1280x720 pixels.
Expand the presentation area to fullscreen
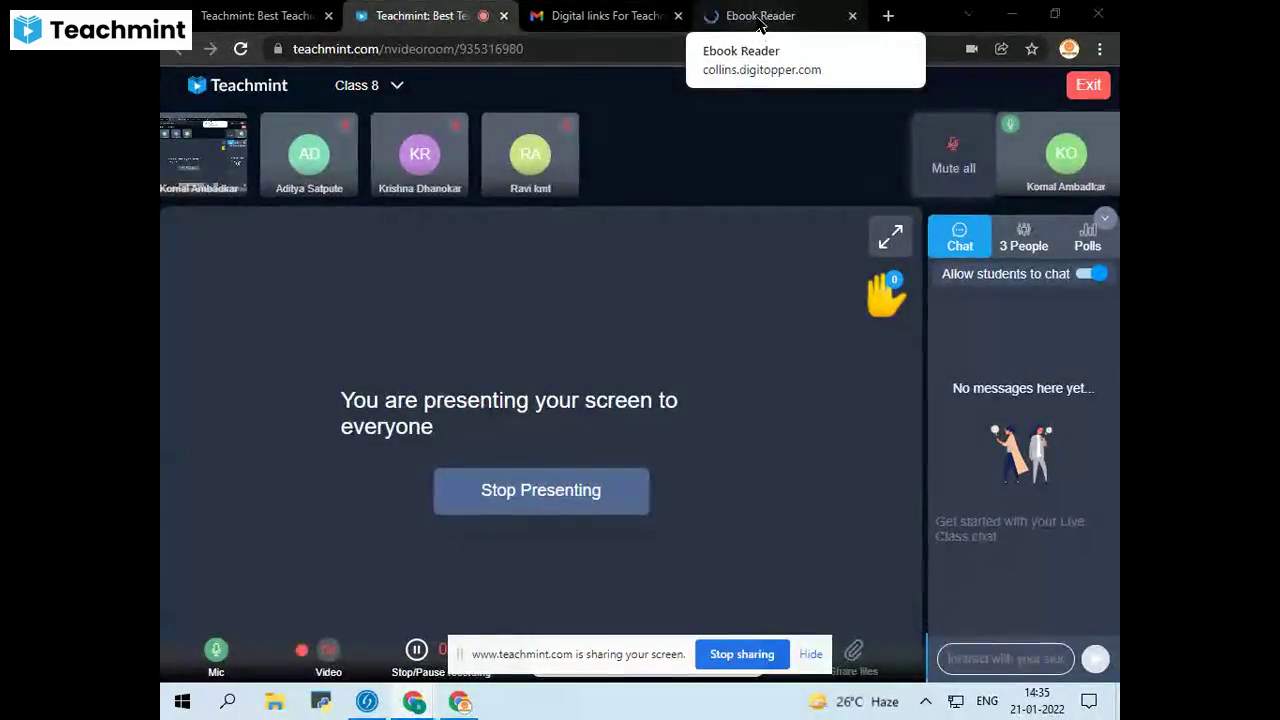click(x=890, y=237)
